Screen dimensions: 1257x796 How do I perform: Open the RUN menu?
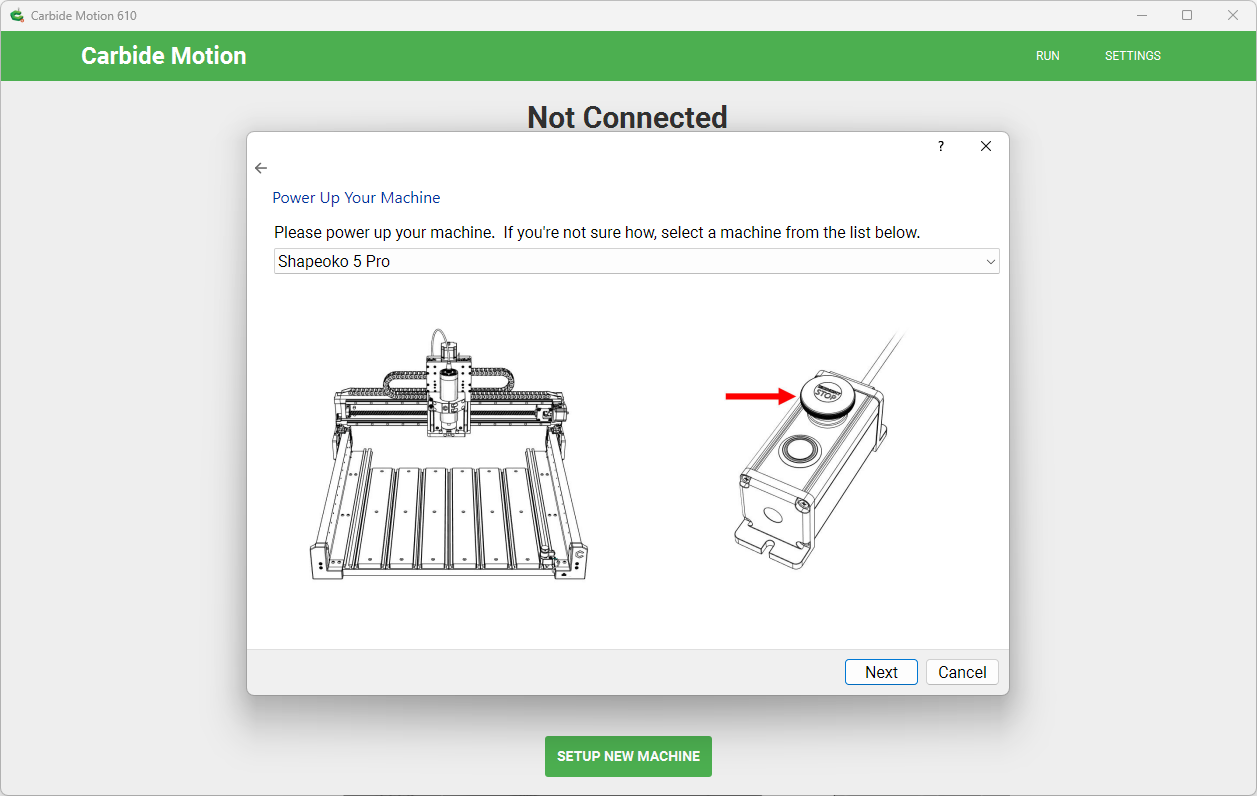tap(1048, 56)
